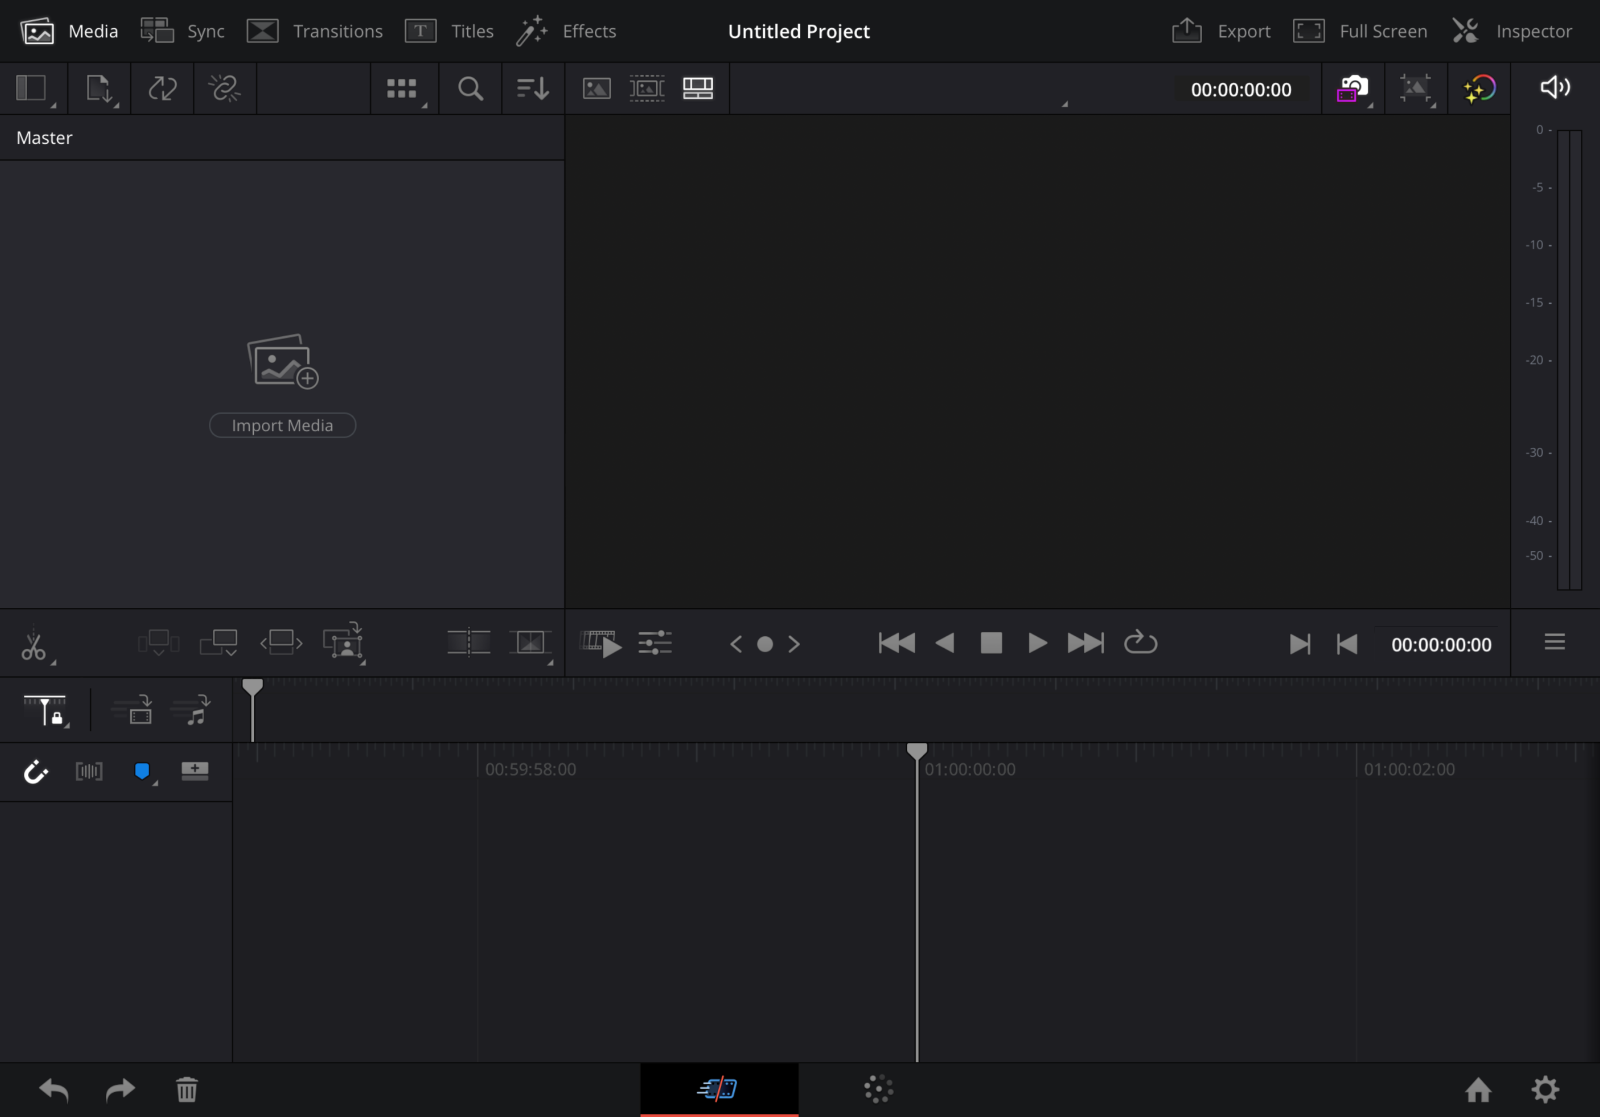Click the sync clips arrows icon

pyautogui.click(x=162, y=89)
